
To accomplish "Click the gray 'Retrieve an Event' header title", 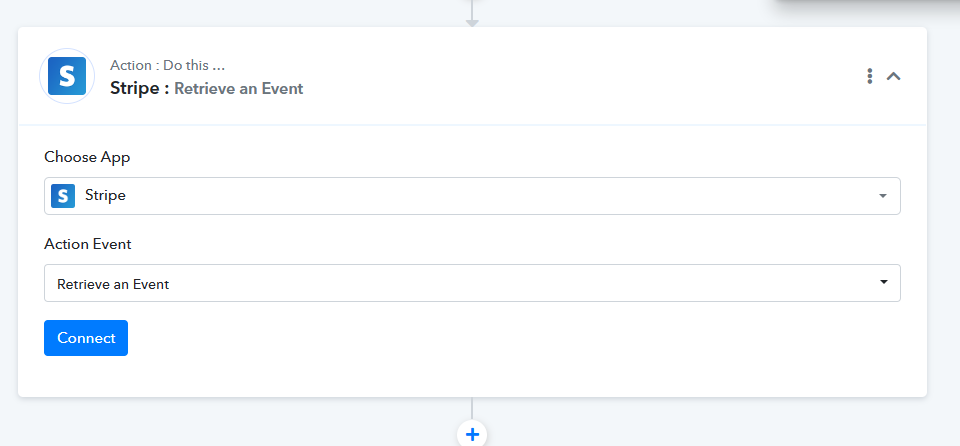I will [239, 89].
